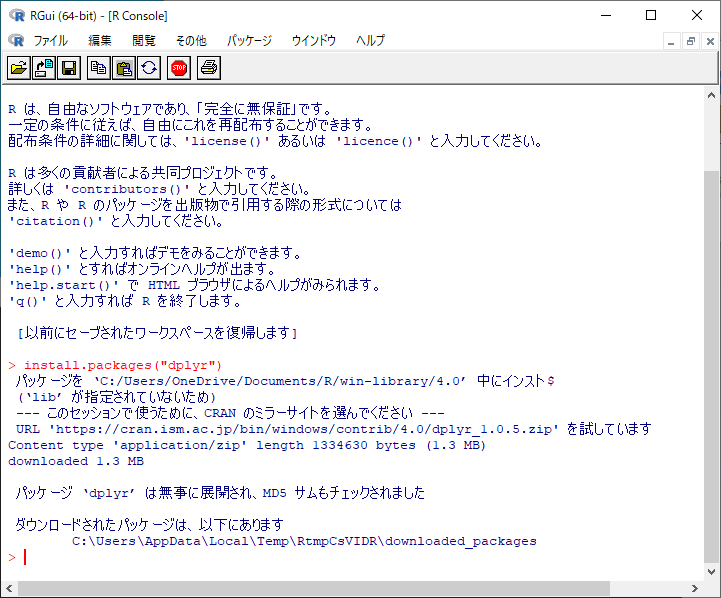Screen dimensions: 721x598
Task: Close the main RGui window
Action: point(697,15)
